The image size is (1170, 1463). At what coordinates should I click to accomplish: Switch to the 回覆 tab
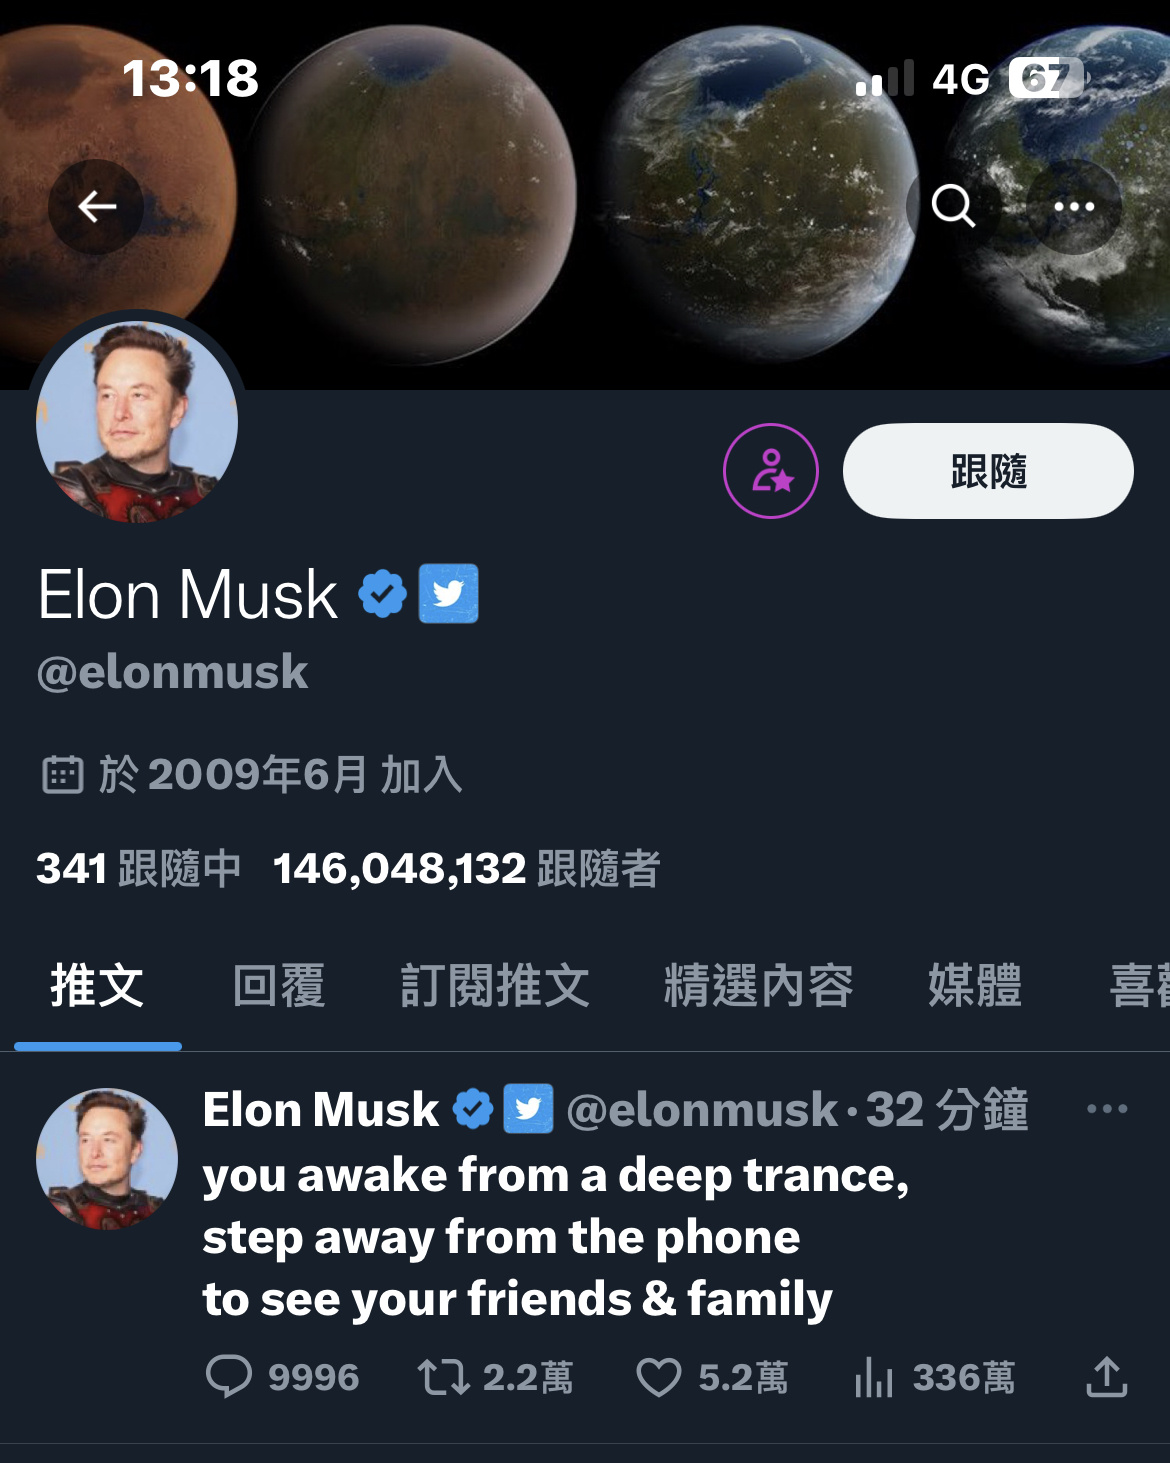click(x=279, y=986)
